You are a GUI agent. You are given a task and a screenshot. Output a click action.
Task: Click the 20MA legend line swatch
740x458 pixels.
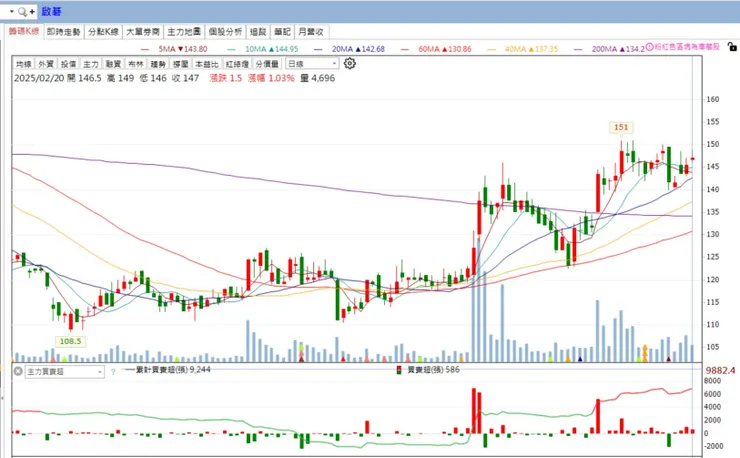point(318,49)
